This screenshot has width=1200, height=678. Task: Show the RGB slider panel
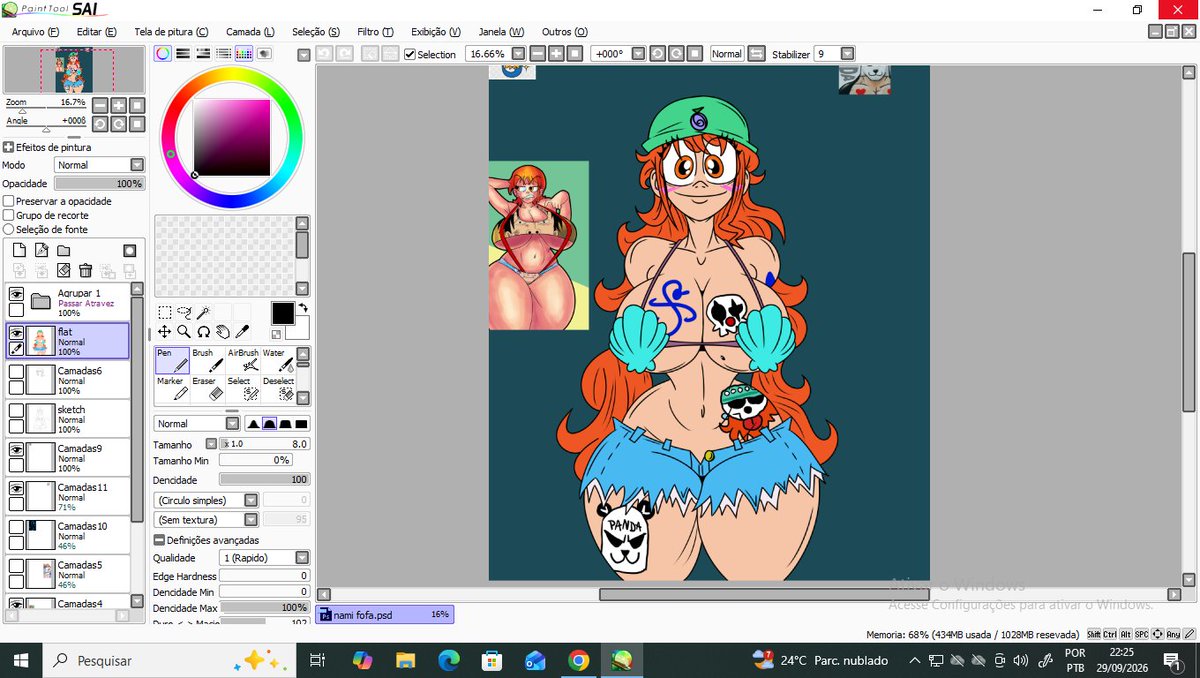click(182, 54)
